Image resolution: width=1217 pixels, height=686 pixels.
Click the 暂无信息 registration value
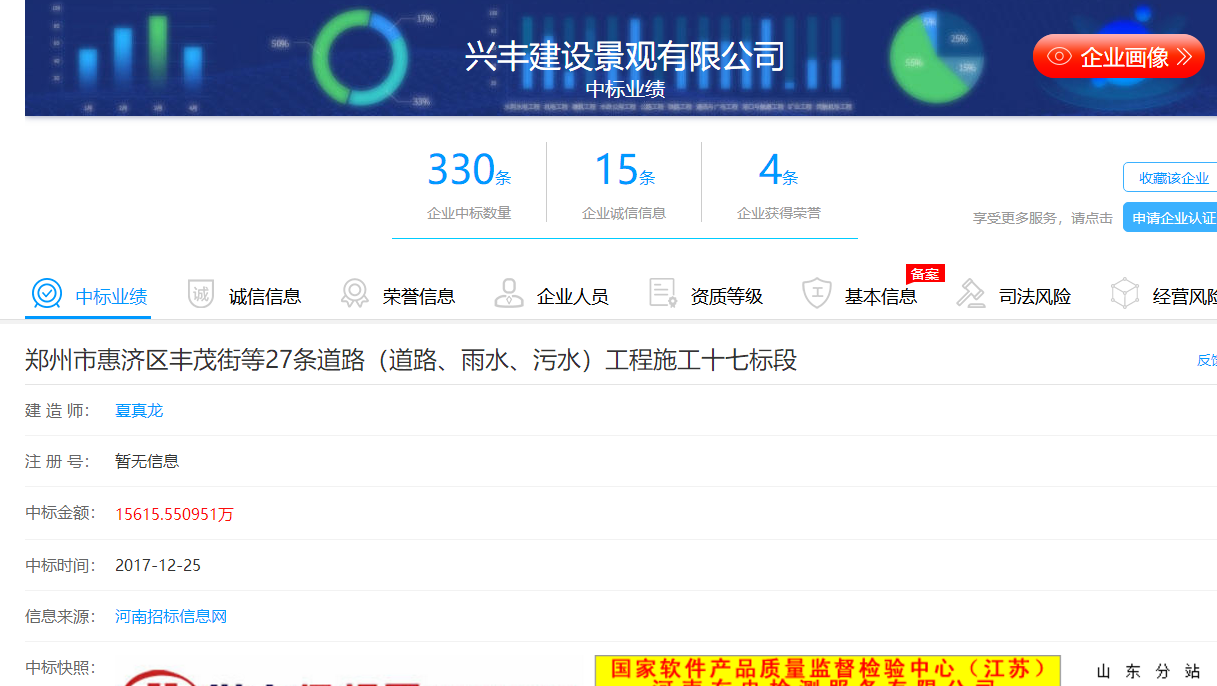click(x=147, y=461)
